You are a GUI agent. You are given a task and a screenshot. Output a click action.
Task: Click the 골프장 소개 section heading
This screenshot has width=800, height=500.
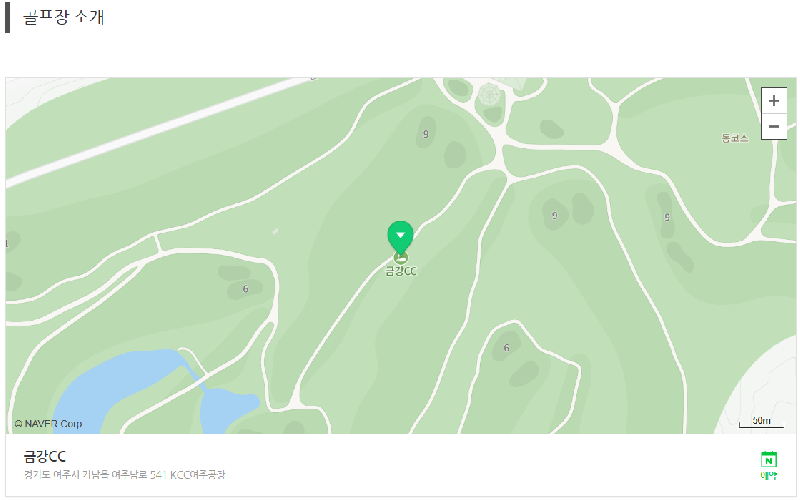pyautogui.click(x=64, y=17)
